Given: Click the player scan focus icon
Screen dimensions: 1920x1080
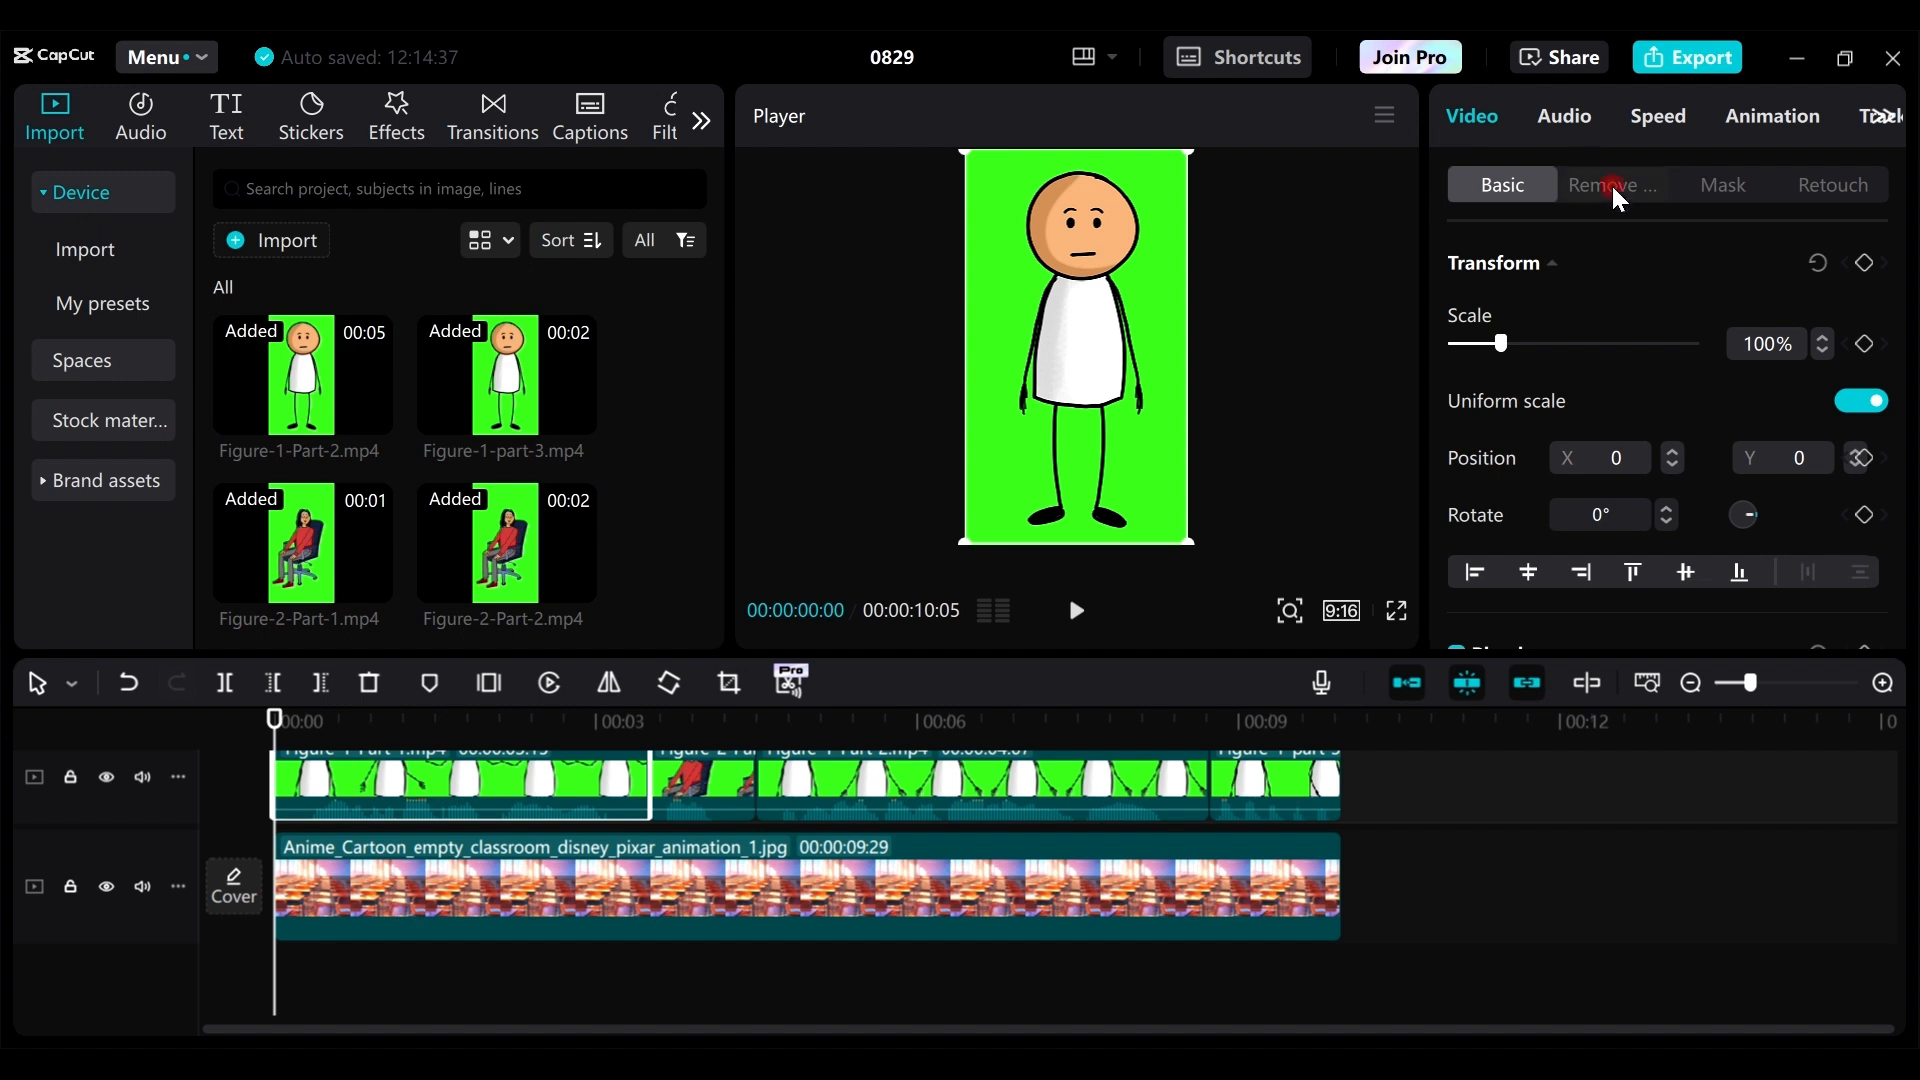Looking at the screenshot, I should click(1289, 611).
